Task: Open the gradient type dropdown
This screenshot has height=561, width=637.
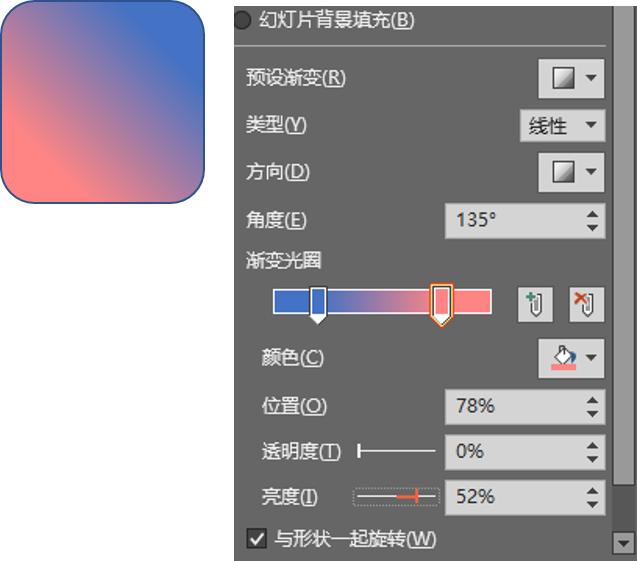Action: pos(563,125)
